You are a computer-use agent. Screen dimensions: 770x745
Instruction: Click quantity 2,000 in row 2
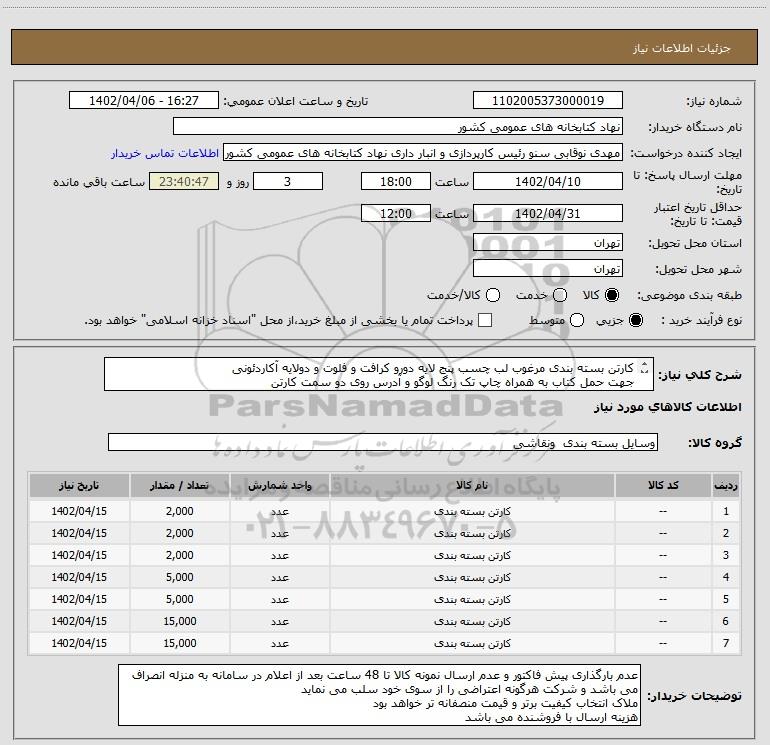pos(179,533)
